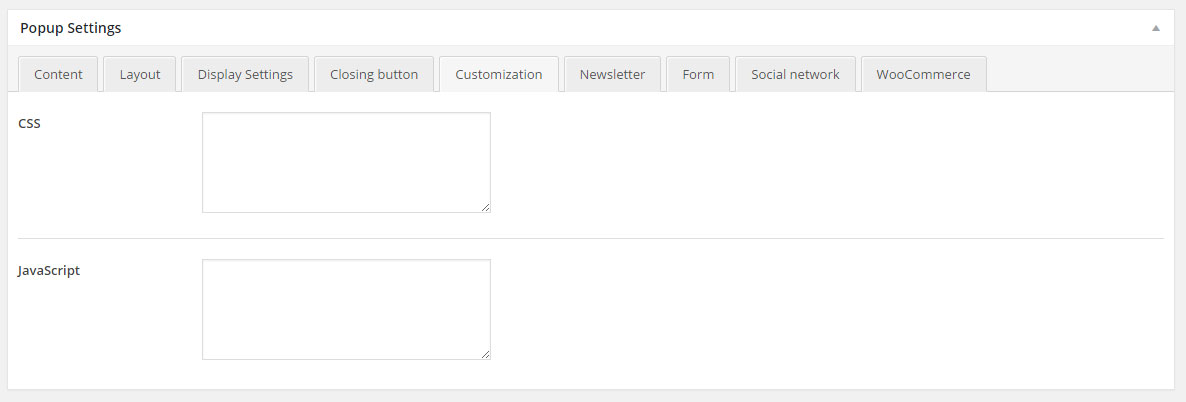Image resolution: width=1186 pixels, height=402 pixels.
Task: Click the JavaScript field label
Action: pyautogui.click(x=48, y=270)
